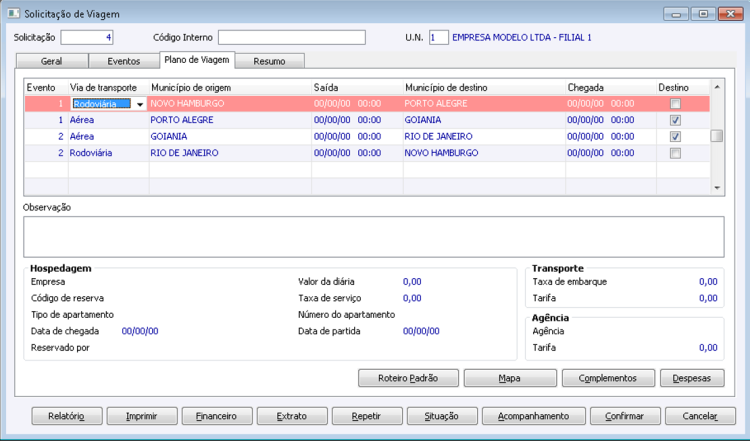Open Complementos
Viewport: 750px width, 441px height.
[x=607, y=378]
